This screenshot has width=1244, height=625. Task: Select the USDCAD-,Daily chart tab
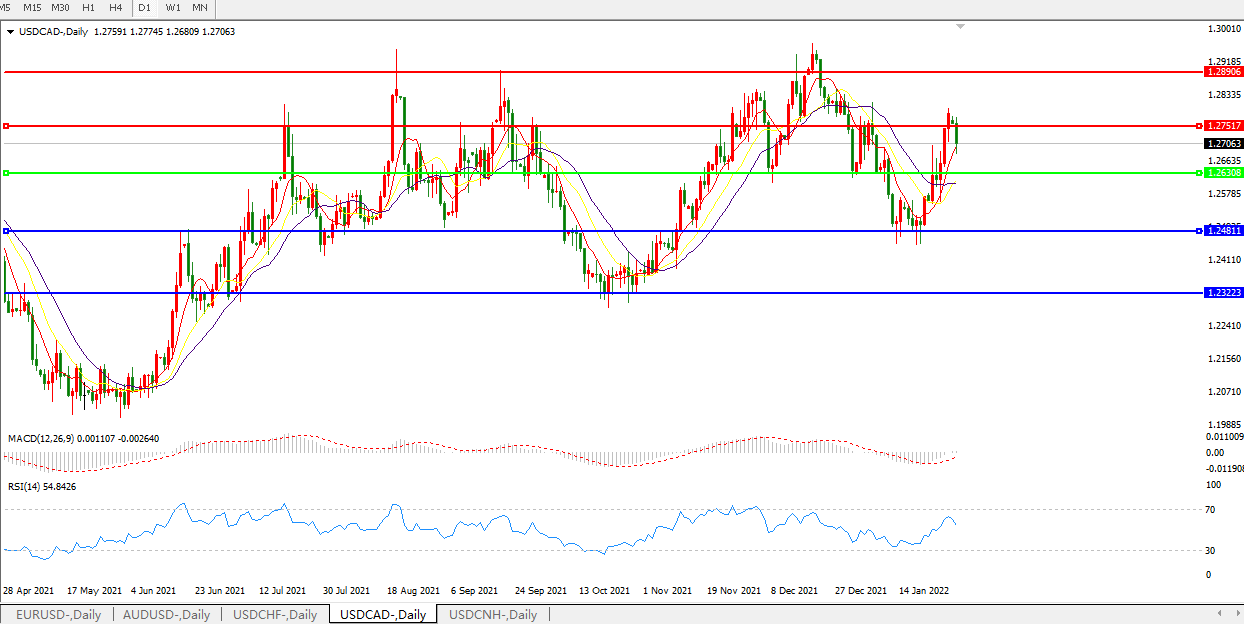pyautogui.click(x=383, y=615)
